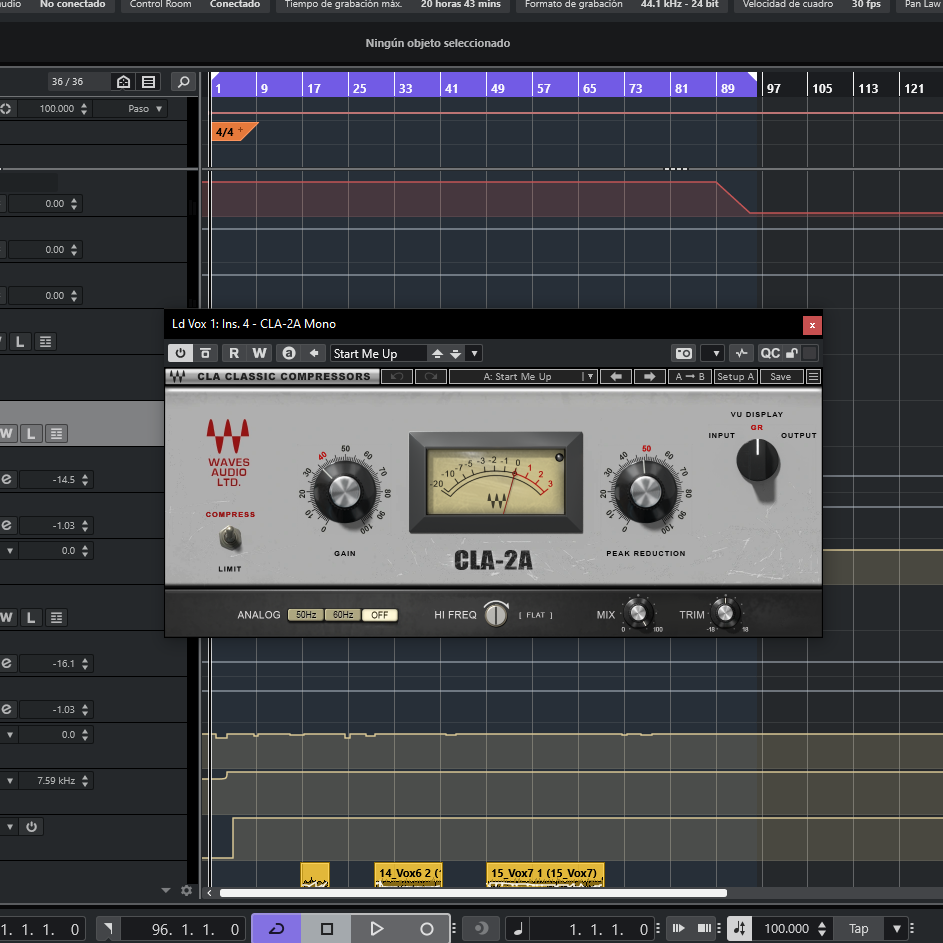Open the Paso tempo curve dropdown
The width and height of the screenshot is (943, 943).
click(x=145, y=109)
